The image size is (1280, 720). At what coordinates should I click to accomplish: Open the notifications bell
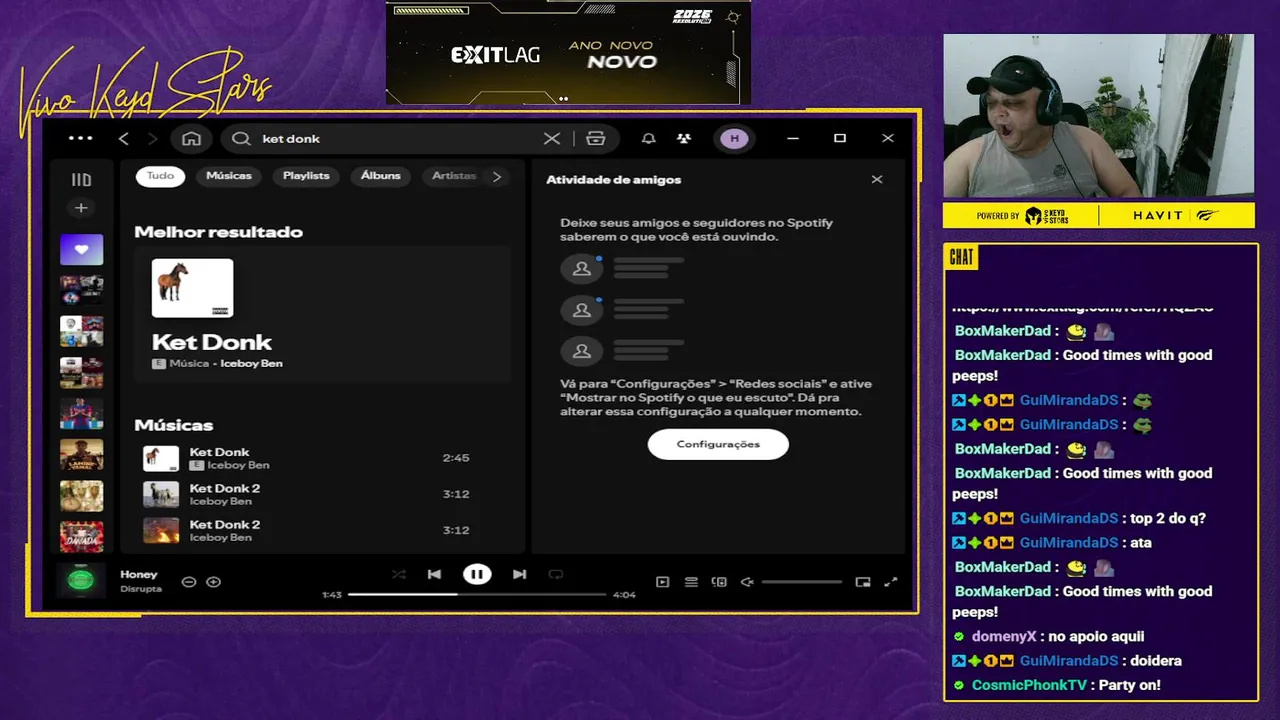[x=648, y=139]
